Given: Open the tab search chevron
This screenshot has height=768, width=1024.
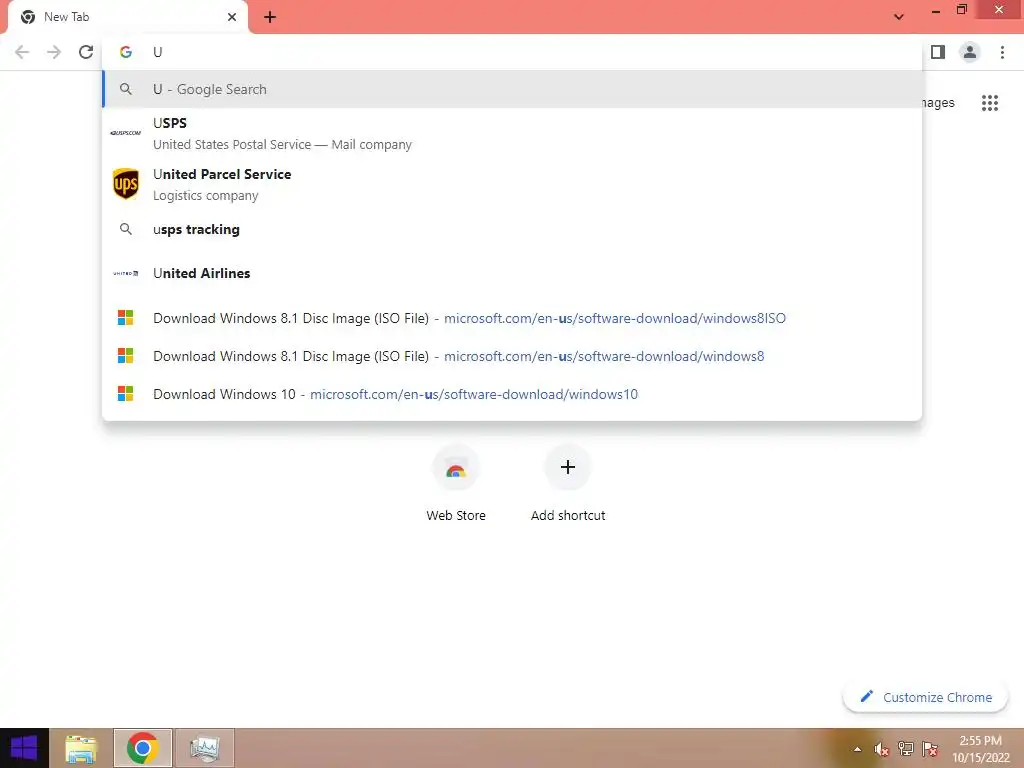Looking at the screenshot, I should (899, 17).
